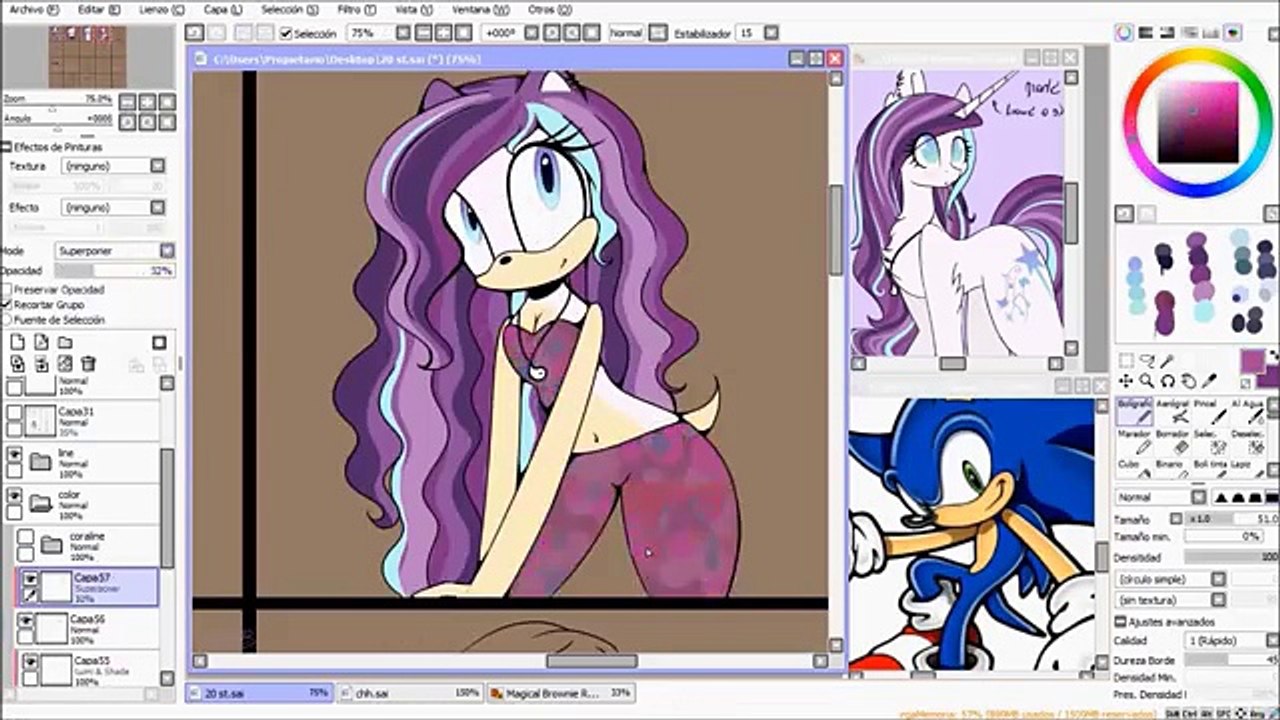
Task: Click the navigator canvas thumbnail
Action: click(88, 57)
